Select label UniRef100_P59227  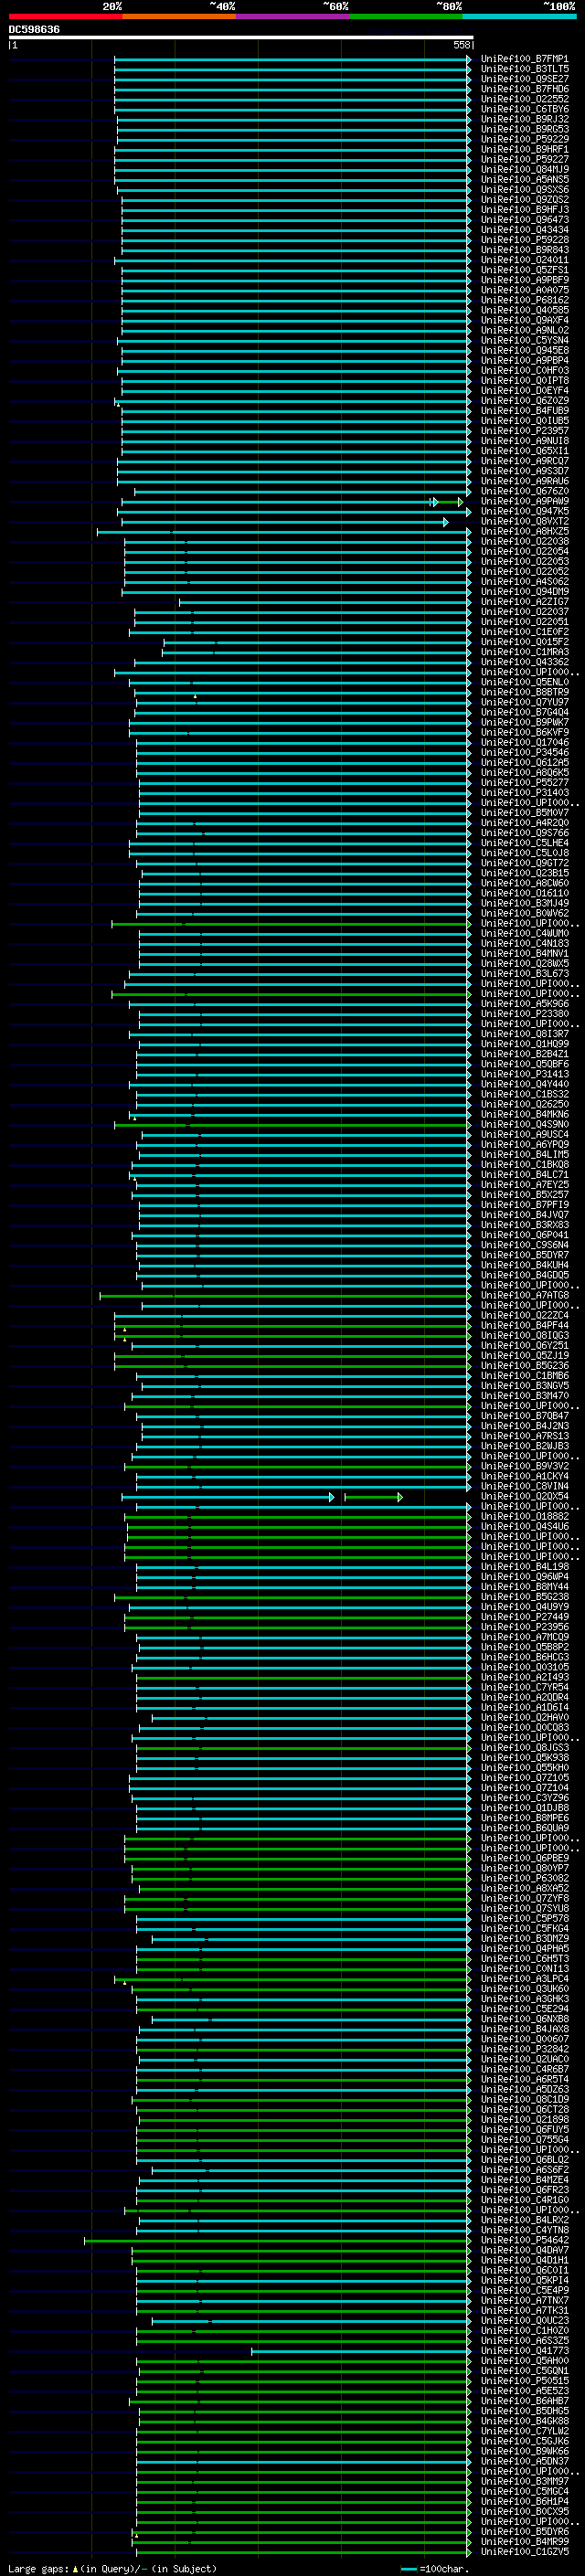pyautogui.click(x=524, y=159)
